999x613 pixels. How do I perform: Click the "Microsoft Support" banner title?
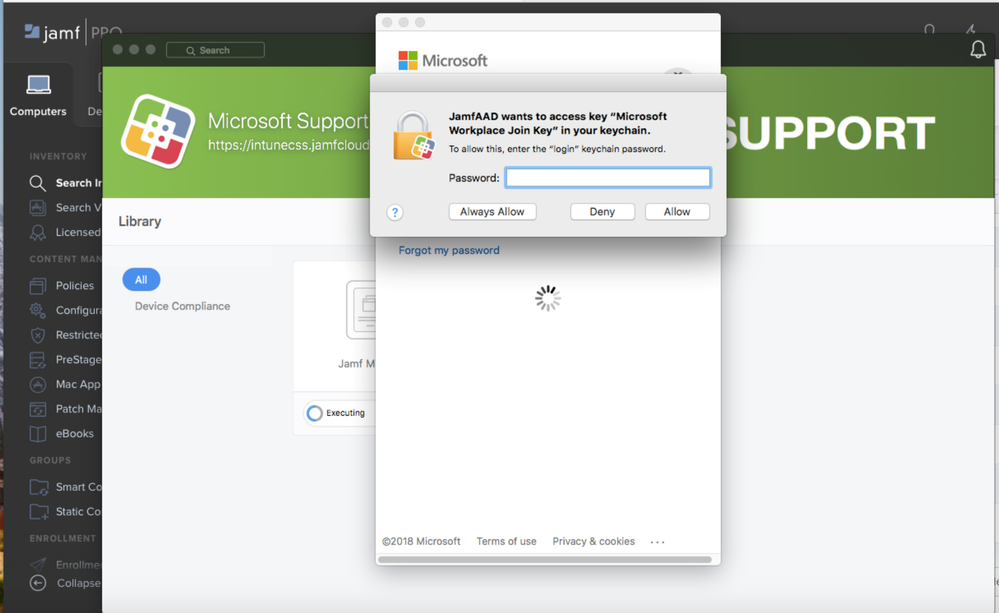pyautogui.click(x=288, y=121)
